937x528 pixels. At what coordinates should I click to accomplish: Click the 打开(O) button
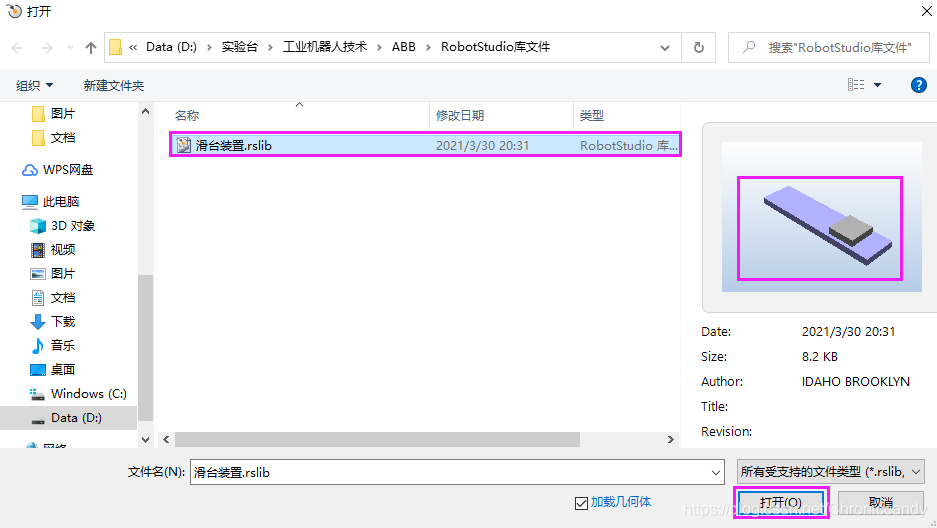pyautogui.click(x=781, y=502)
